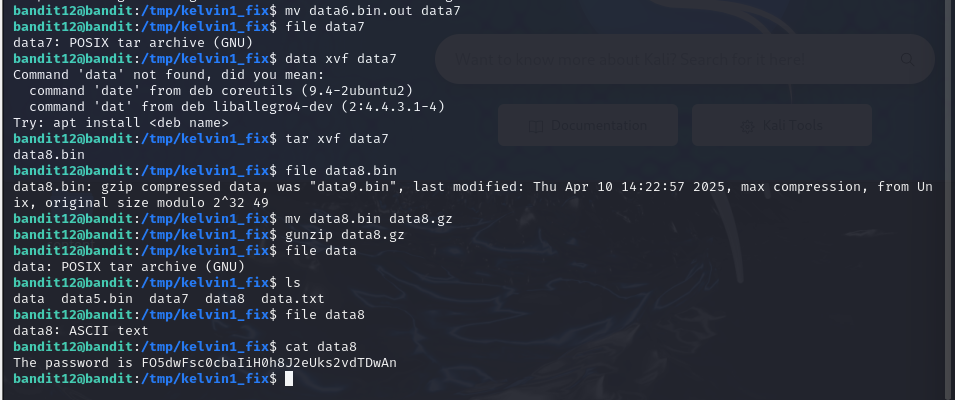Click the 'gunzip data8.gz' command
955x400 pixels.
(x=345, y=235)
